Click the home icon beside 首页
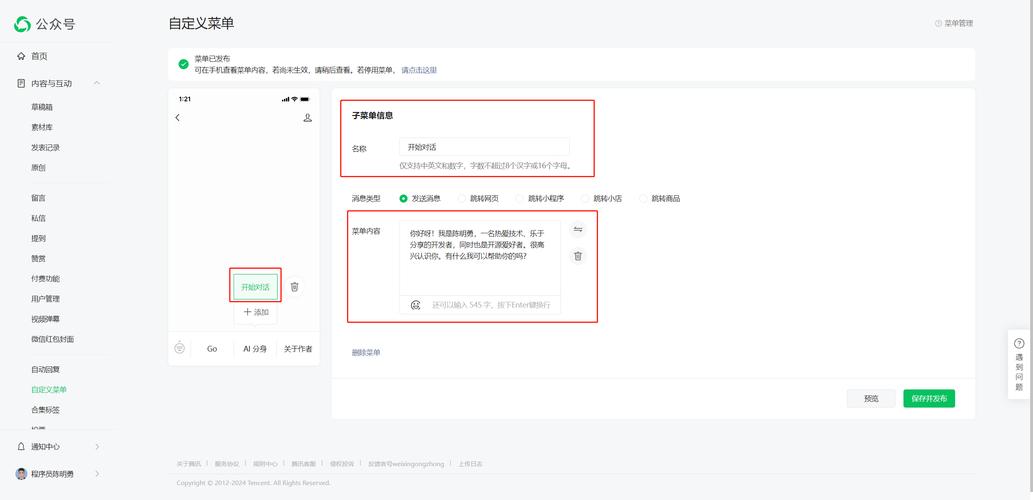This screenshot has height=500, width=1033. click(21, 56)
